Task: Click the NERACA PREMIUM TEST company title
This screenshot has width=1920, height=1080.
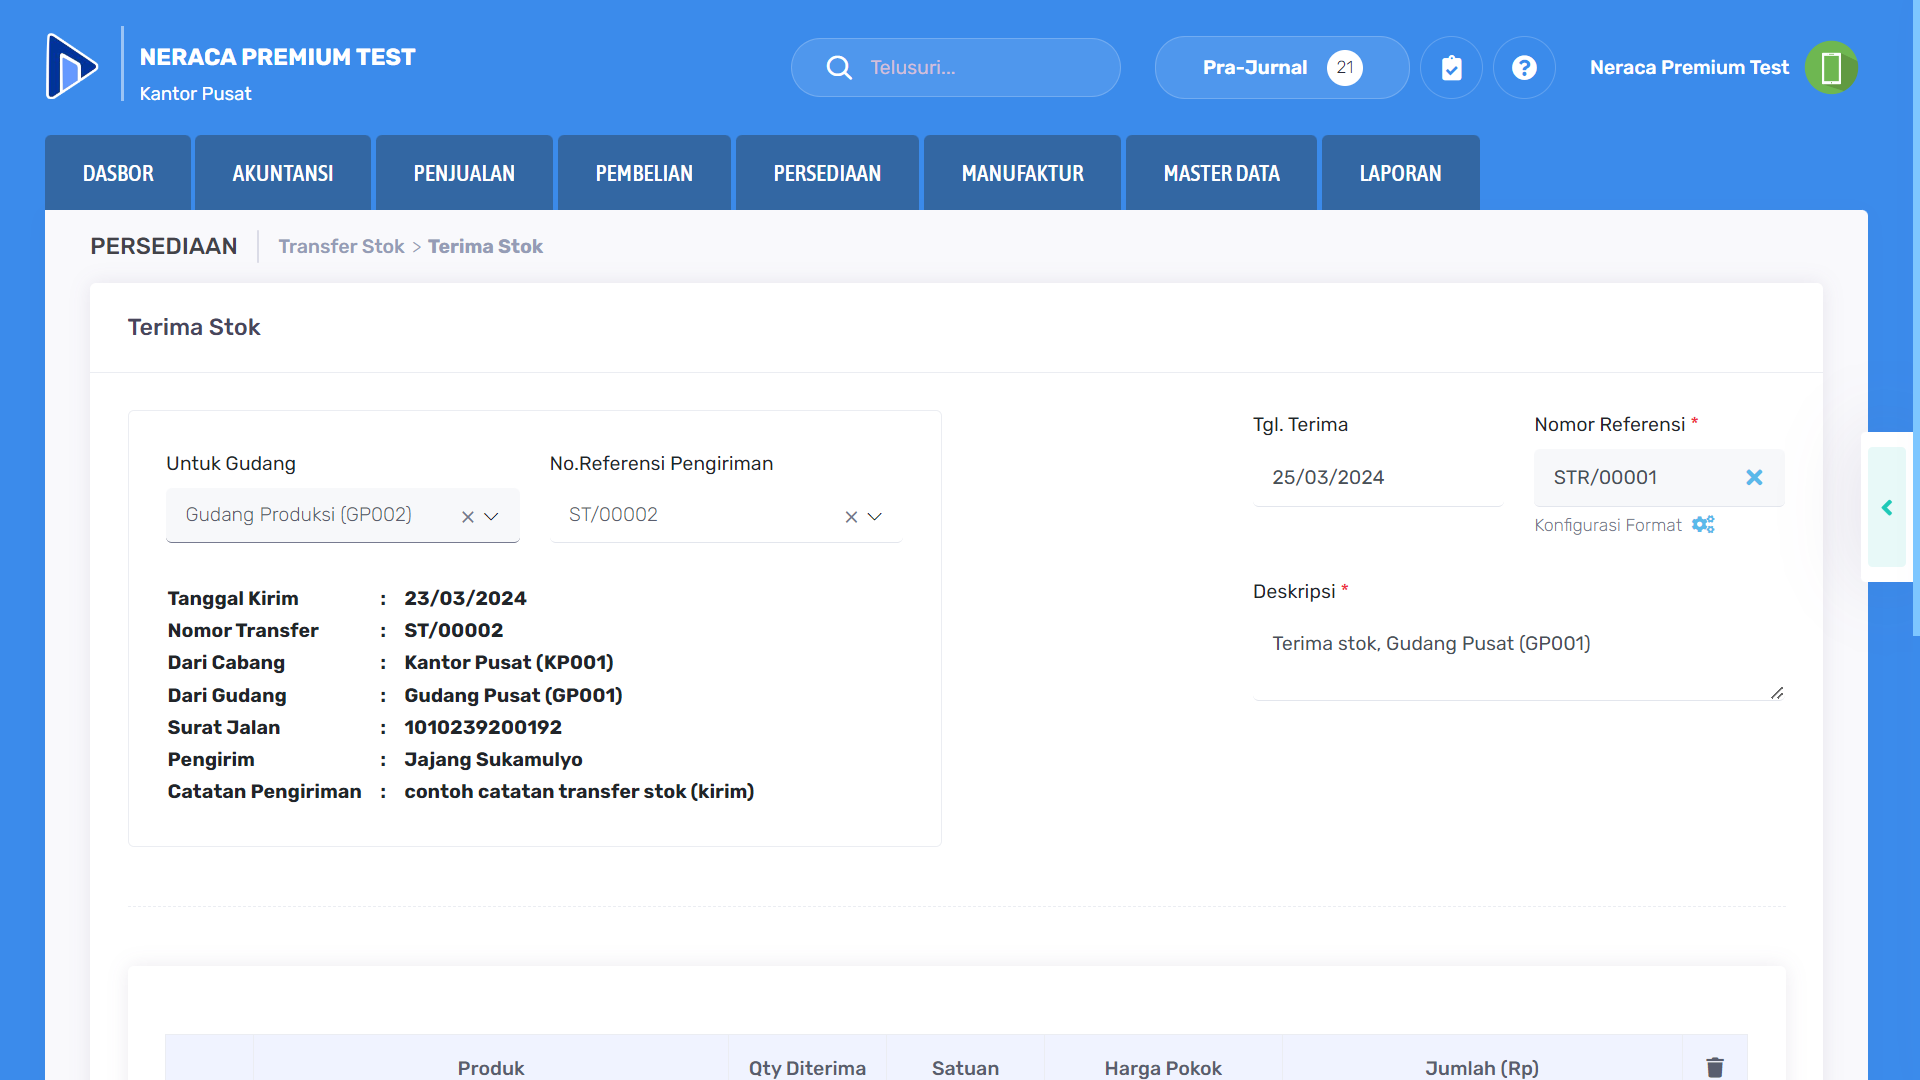Action: click(x=277, y=57)
